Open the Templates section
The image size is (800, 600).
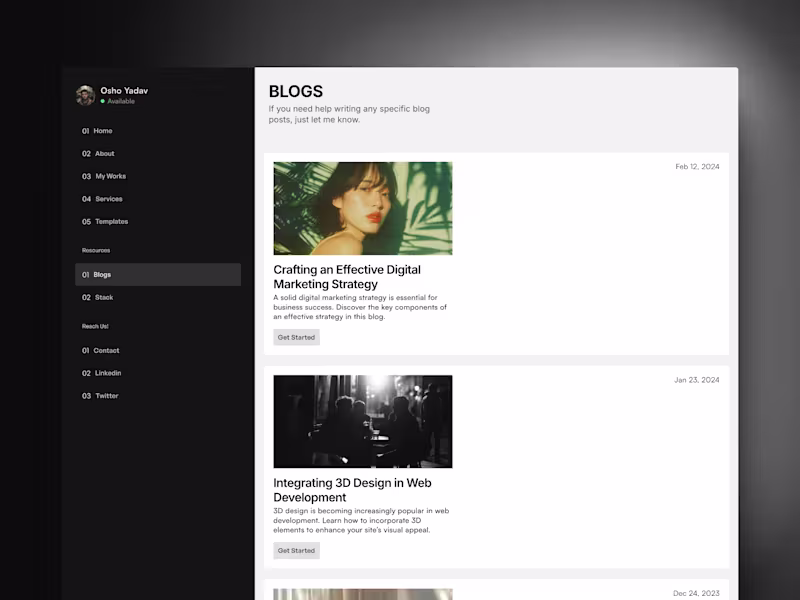tap(105, 222)
